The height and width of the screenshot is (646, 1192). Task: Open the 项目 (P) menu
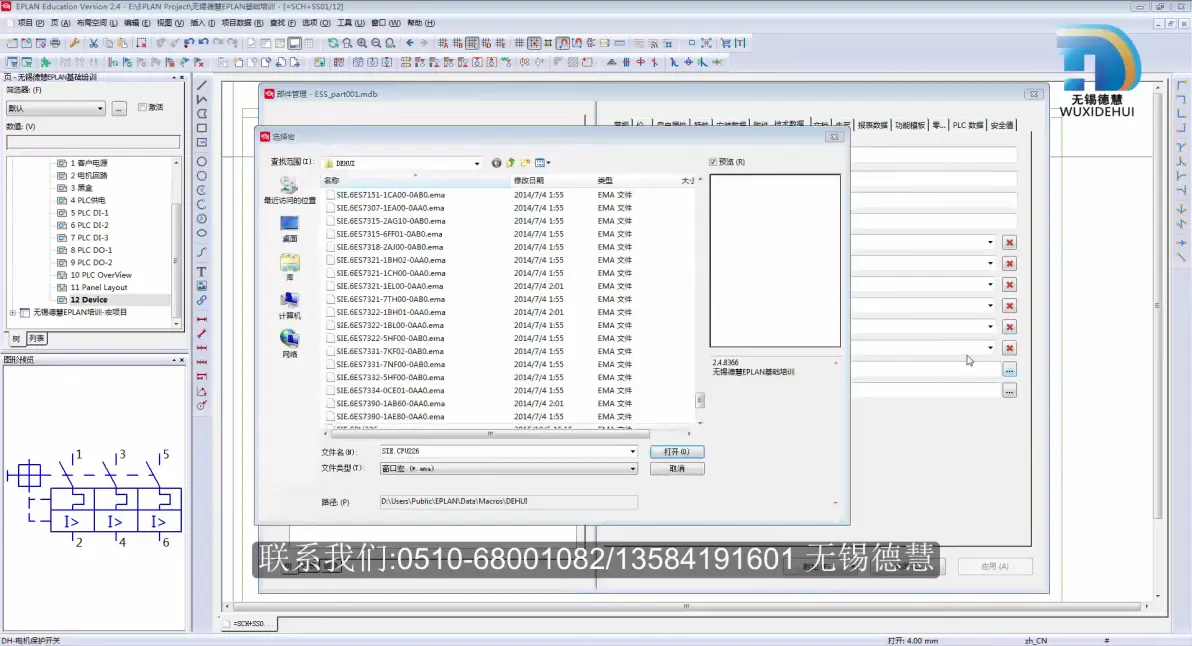[x=30, y=23]
